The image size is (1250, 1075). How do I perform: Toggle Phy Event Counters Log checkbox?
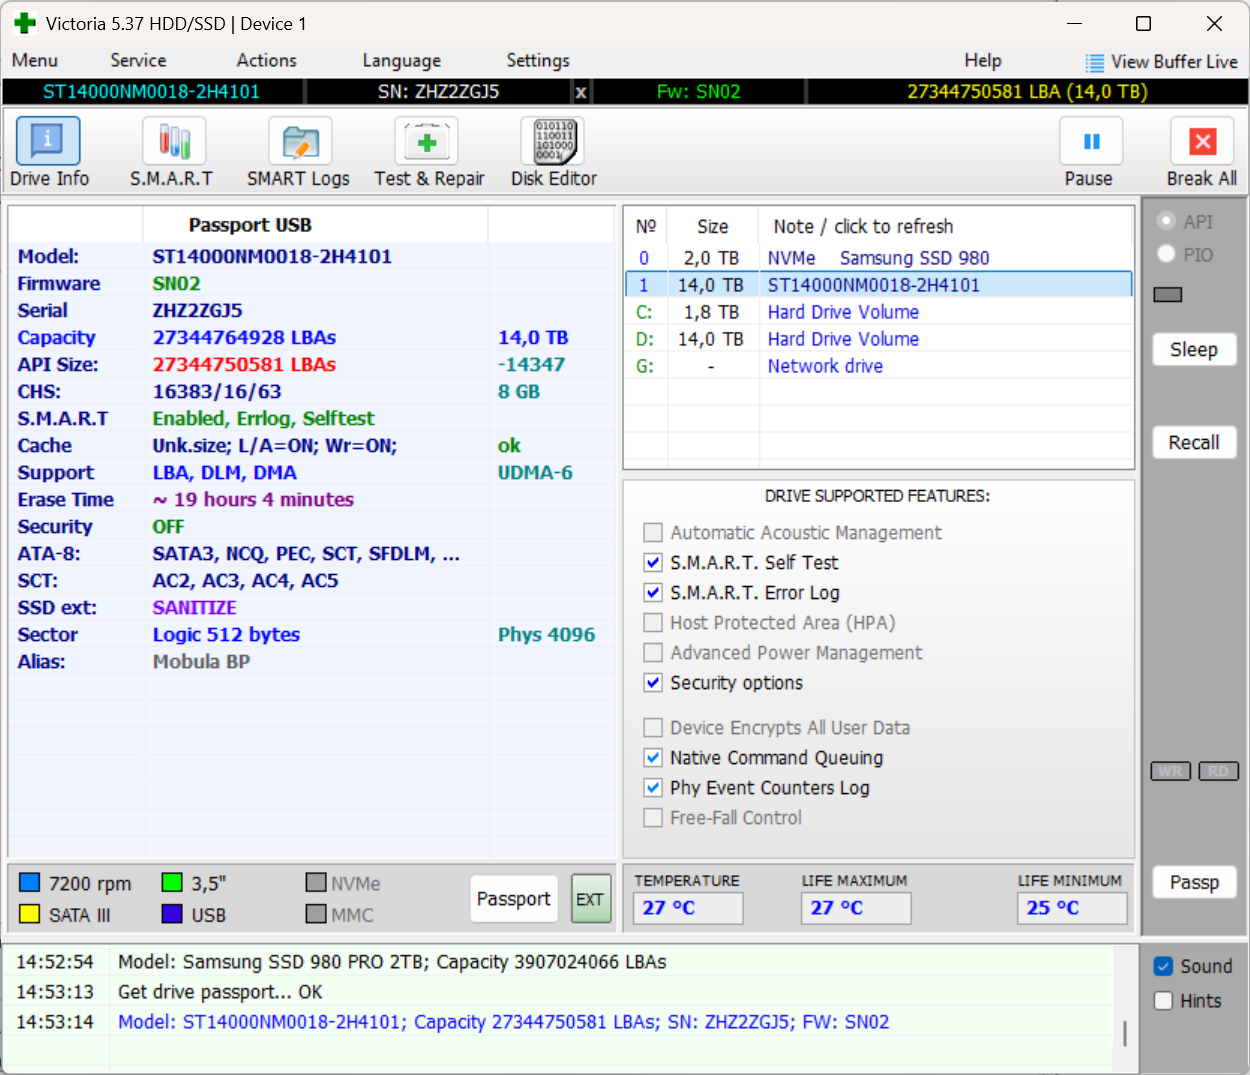click(653, 787)
